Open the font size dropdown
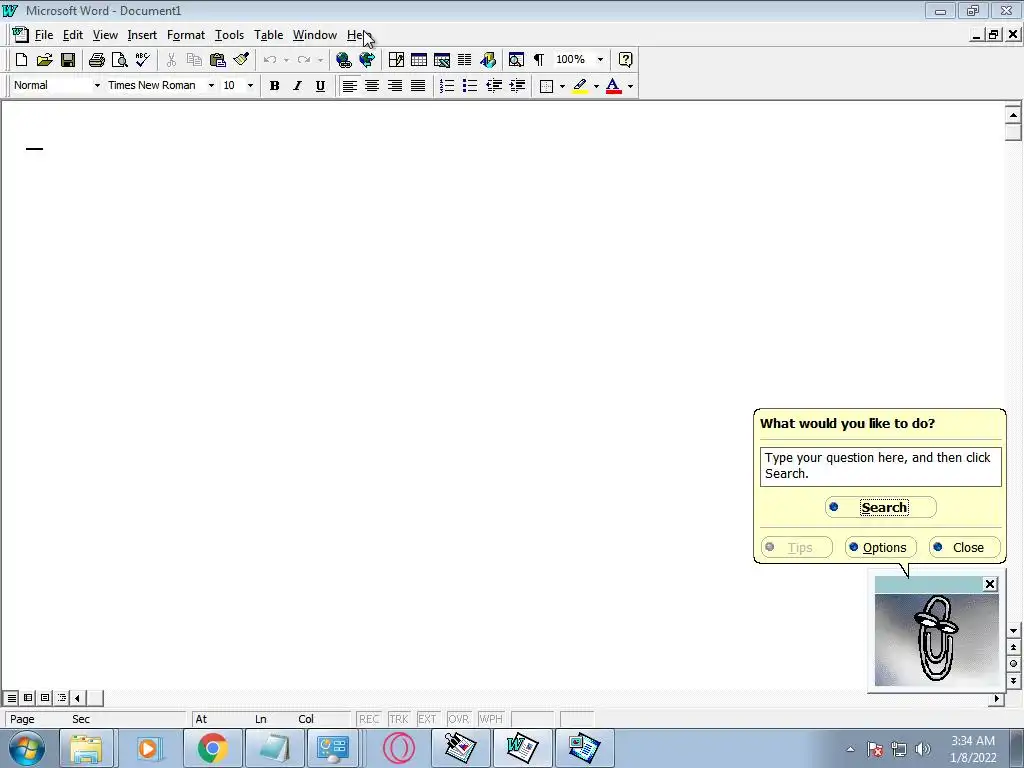The image size is (1024, 768). pos(250,86)
